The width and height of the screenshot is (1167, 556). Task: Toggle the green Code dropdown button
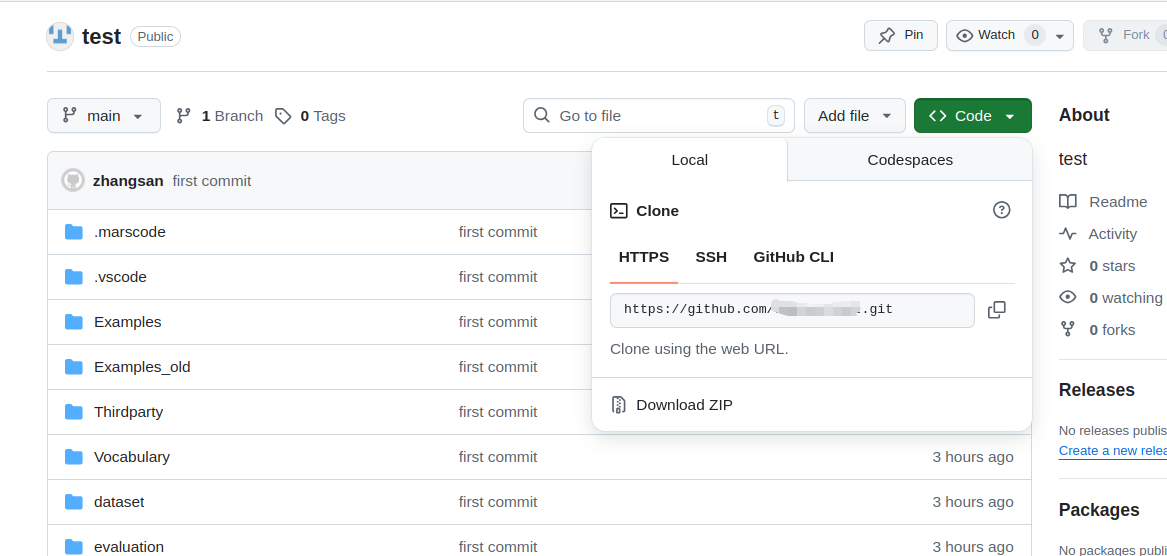[973, 115]
